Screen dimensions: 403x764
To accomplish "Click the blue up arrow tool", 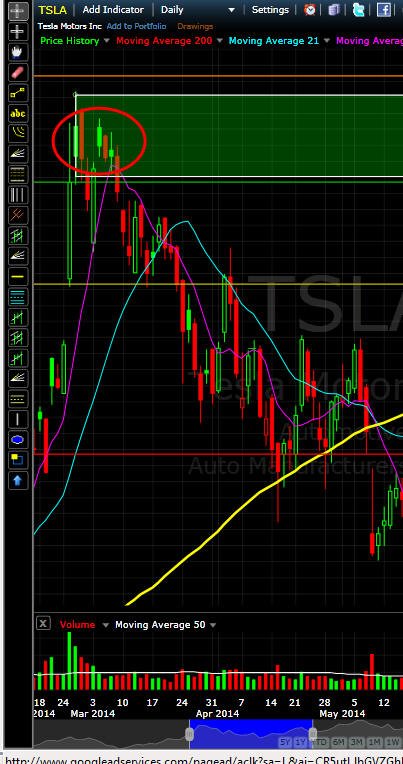I will click(17, 480).
